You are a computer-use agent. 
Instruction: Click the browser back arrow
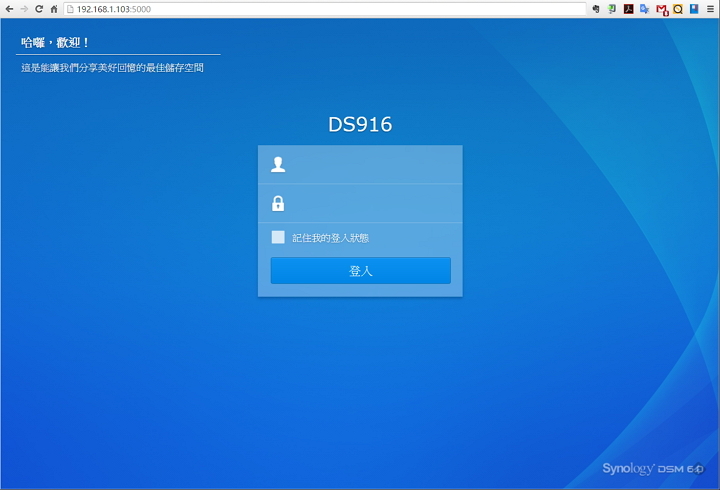9,8
